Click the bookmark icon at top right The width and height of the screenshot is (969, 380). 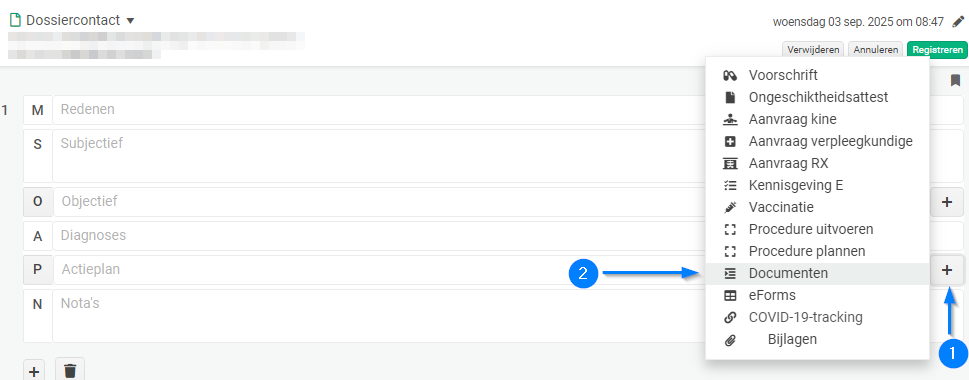point(955,80)
